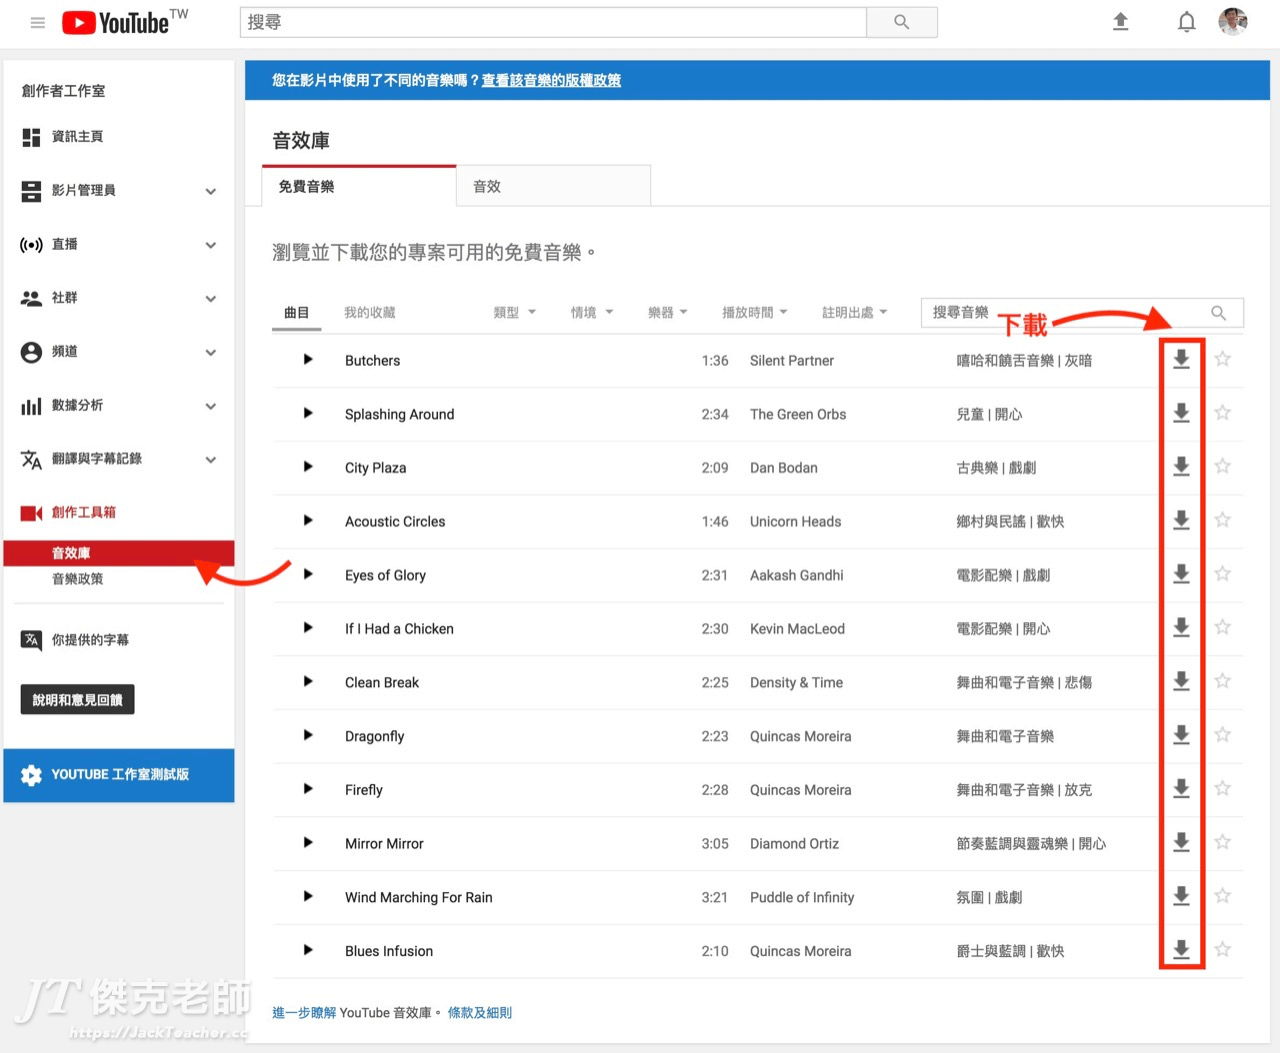Image resolution: width=1280 pixels, height=1053 pixels.
Task: Play the Splashing Around track
Action: point(308,413)
